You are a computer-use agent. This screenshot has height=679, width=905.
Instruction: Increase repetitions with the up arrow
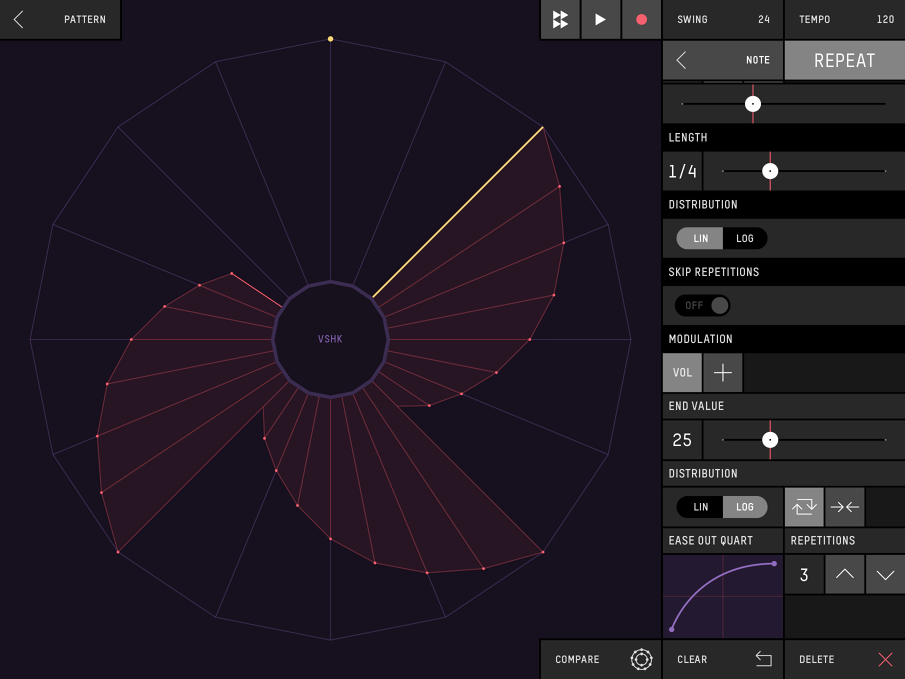[845, 574]
